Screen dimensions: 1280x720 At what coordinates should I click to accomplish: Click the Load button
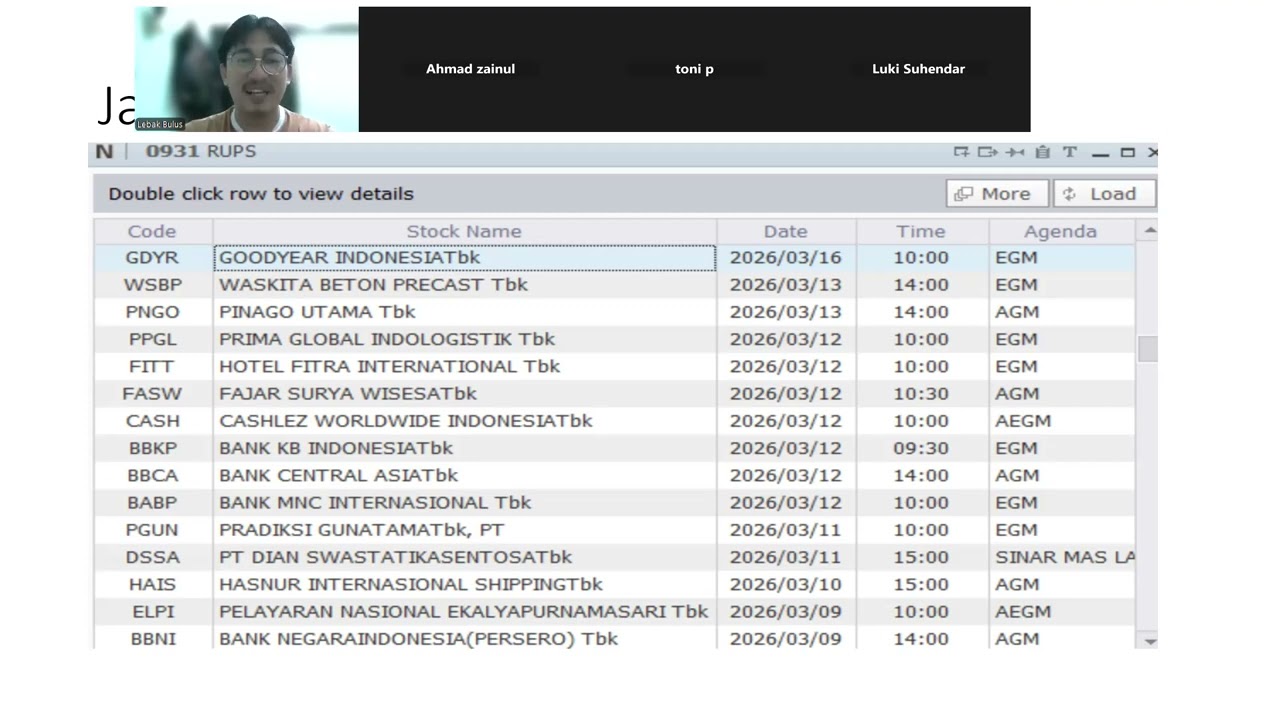pyautogui.click(x=1104, y=193)
